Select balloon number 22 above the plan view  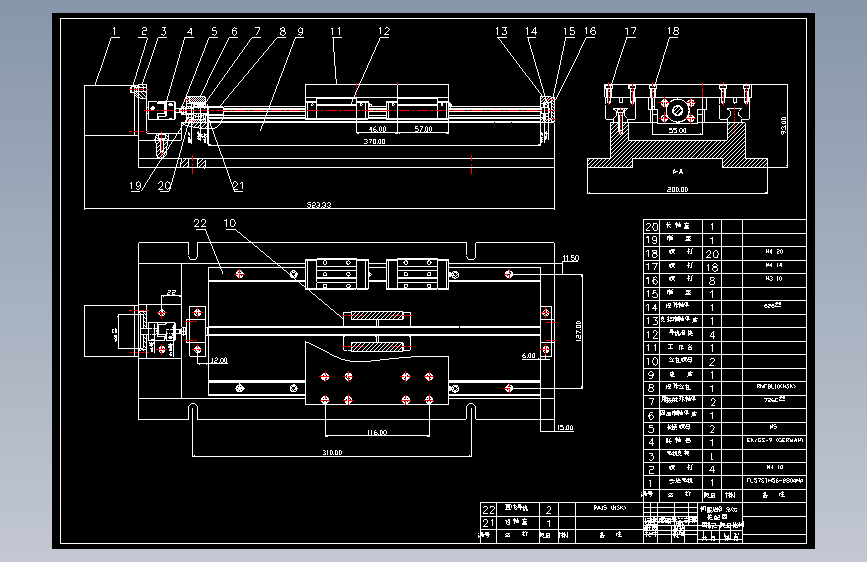pos(200,223)
